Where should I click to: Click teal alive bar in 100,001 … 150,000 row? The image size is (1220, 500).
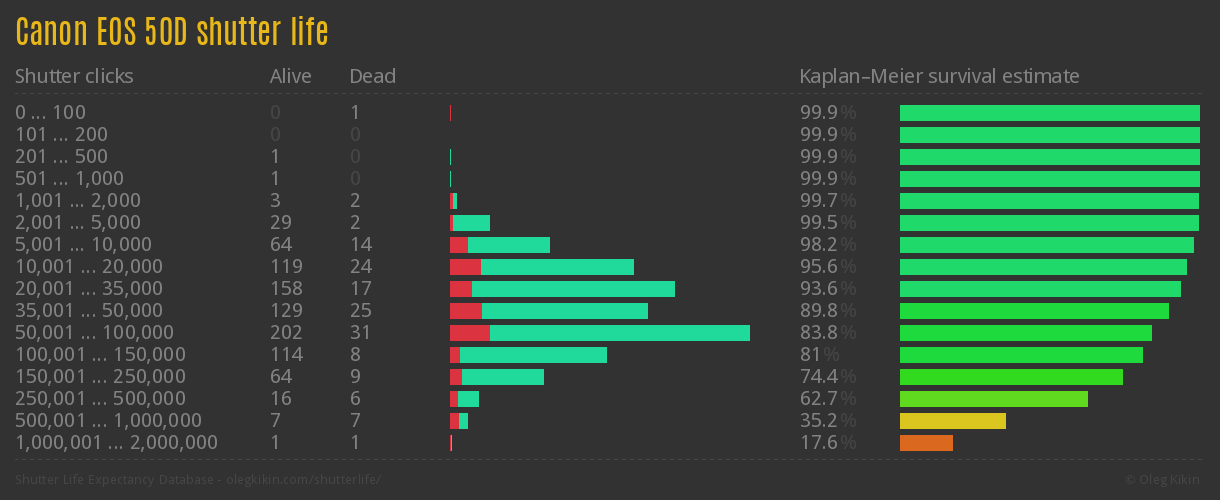tap(533, 355)
